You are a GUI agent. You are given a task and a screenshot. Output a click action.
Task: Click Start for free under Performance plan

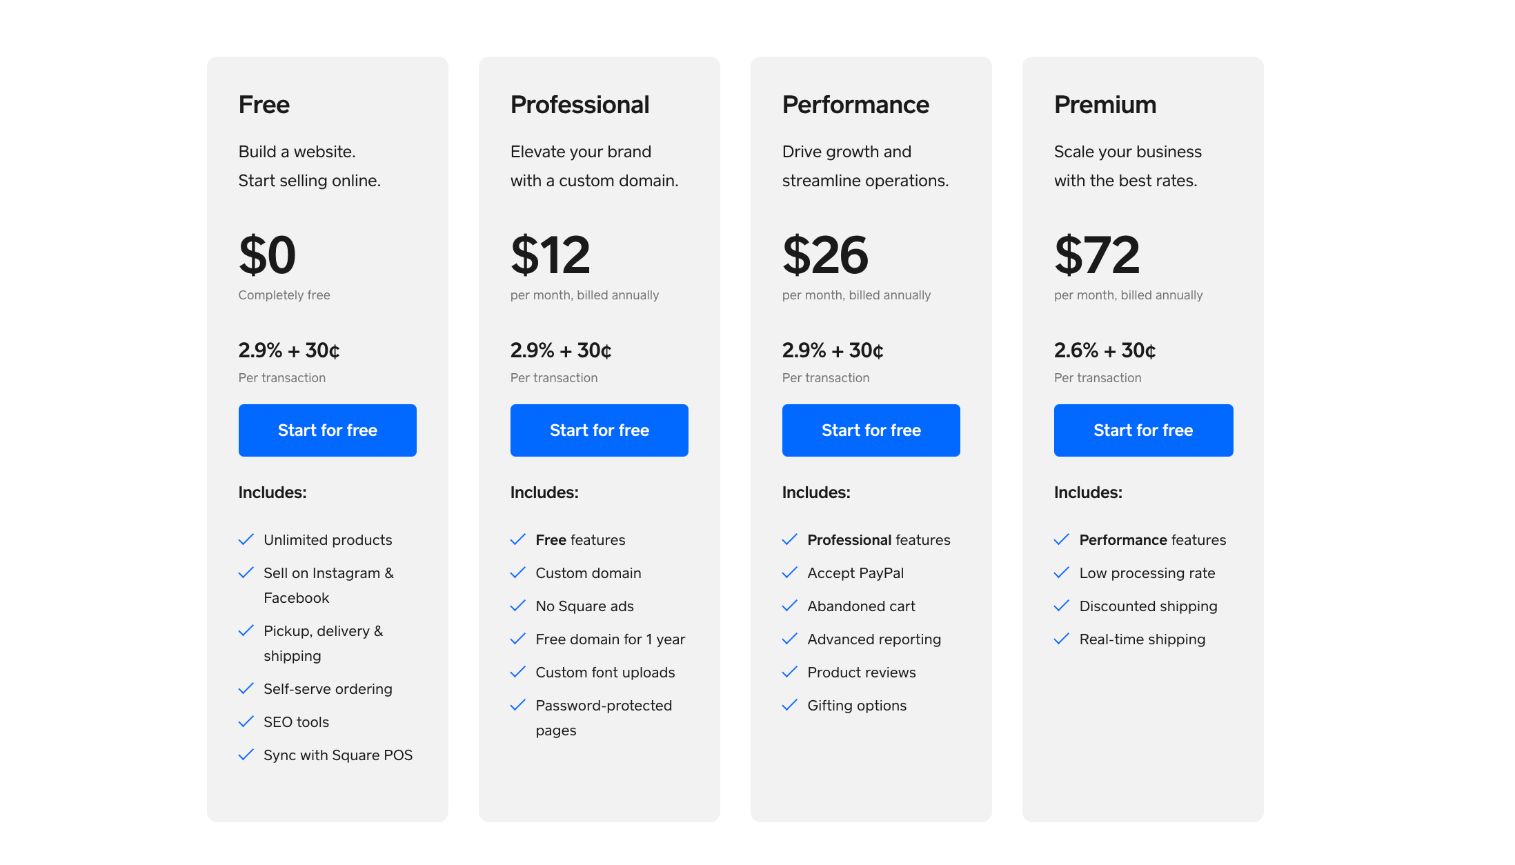(871, 430)
